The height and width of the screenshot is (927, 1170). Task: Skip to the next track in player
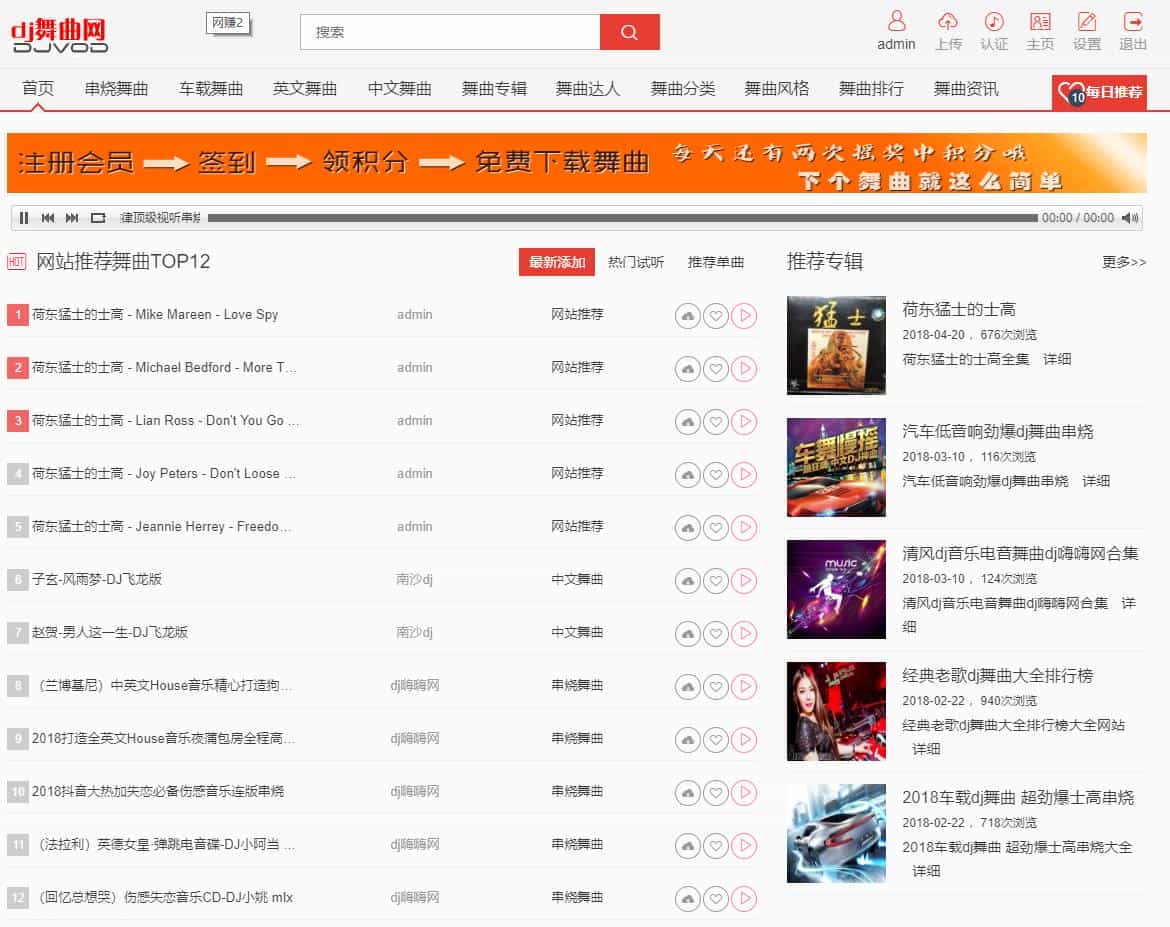(x=72, y=218)
